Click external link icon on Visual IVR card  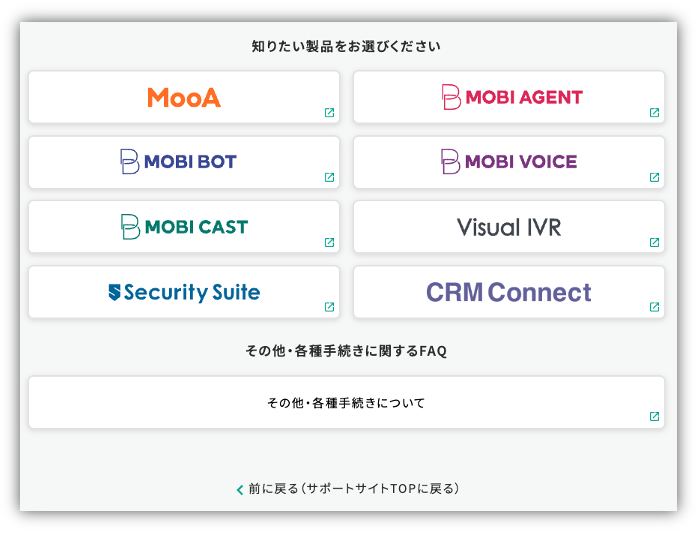point(654,242)
